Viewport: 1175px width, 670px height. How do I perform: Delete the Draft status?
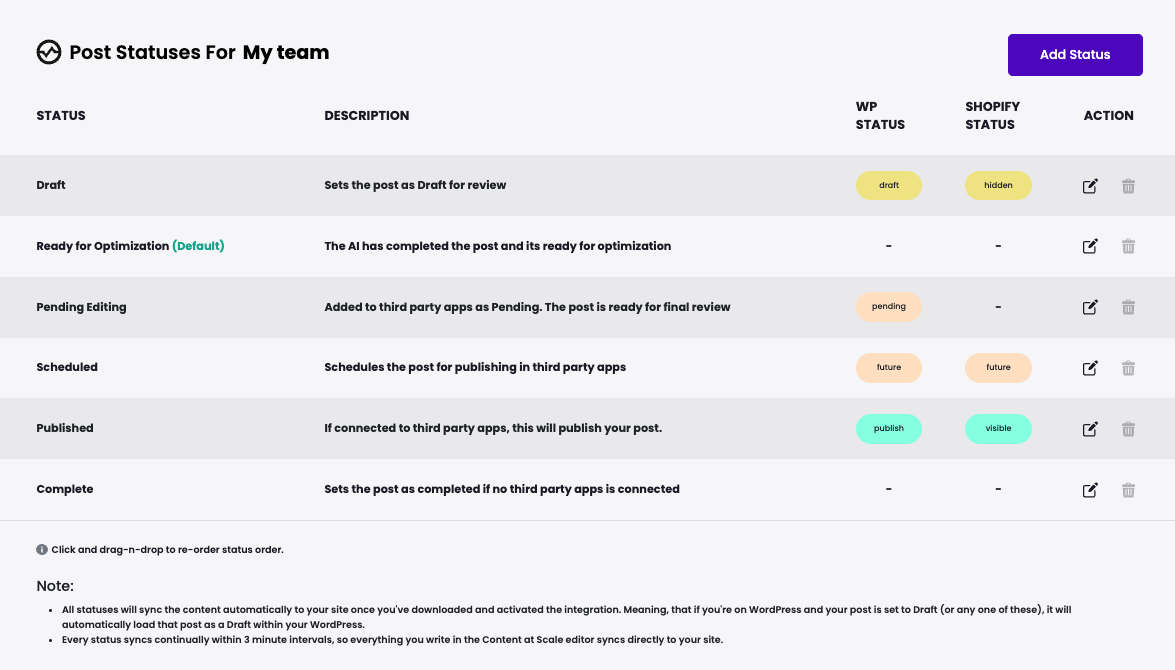click(x=1128, y=186)
